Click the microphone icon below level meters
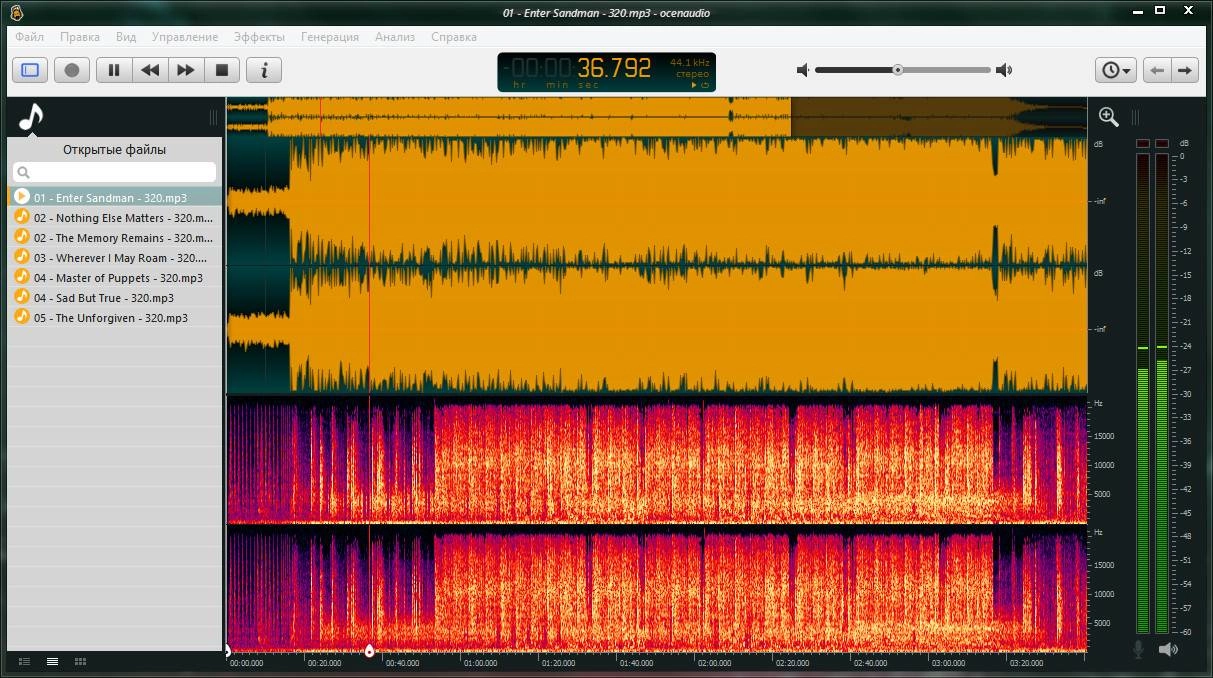The image size is (1213, 678). [x=1138, y=649]
